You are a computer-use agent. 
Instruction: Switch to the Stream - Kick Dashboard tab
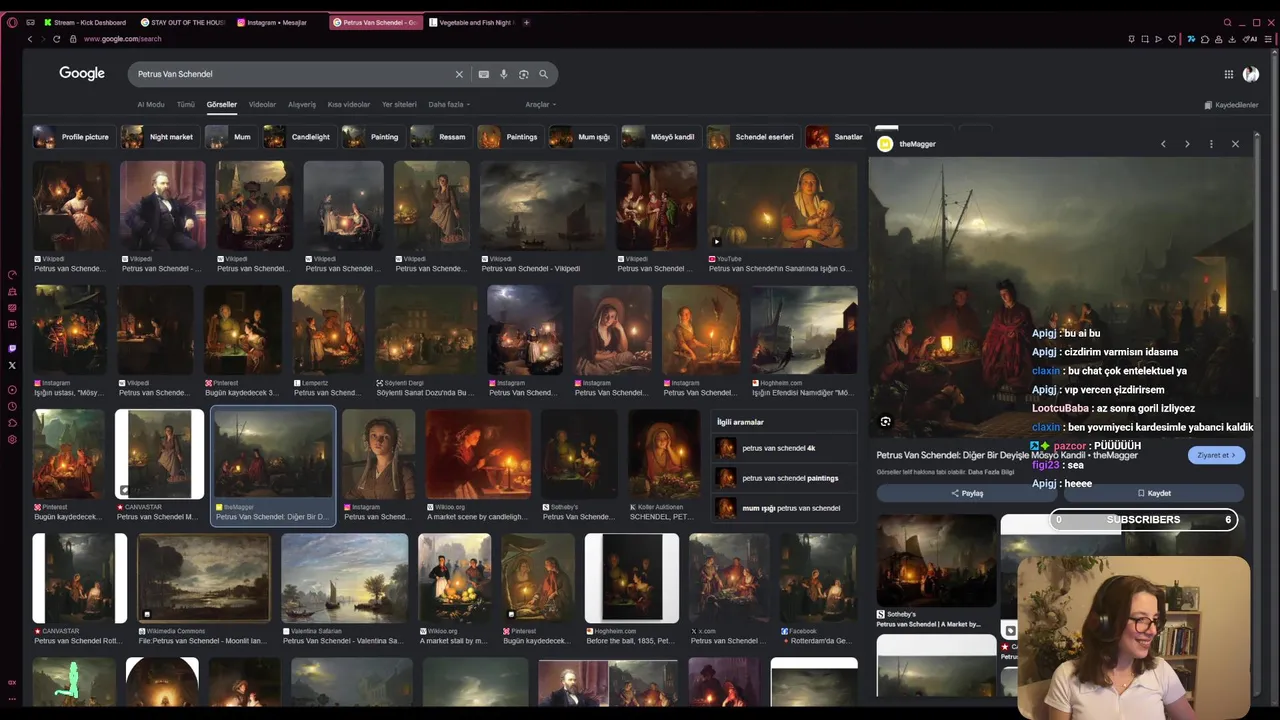point(84,22)
